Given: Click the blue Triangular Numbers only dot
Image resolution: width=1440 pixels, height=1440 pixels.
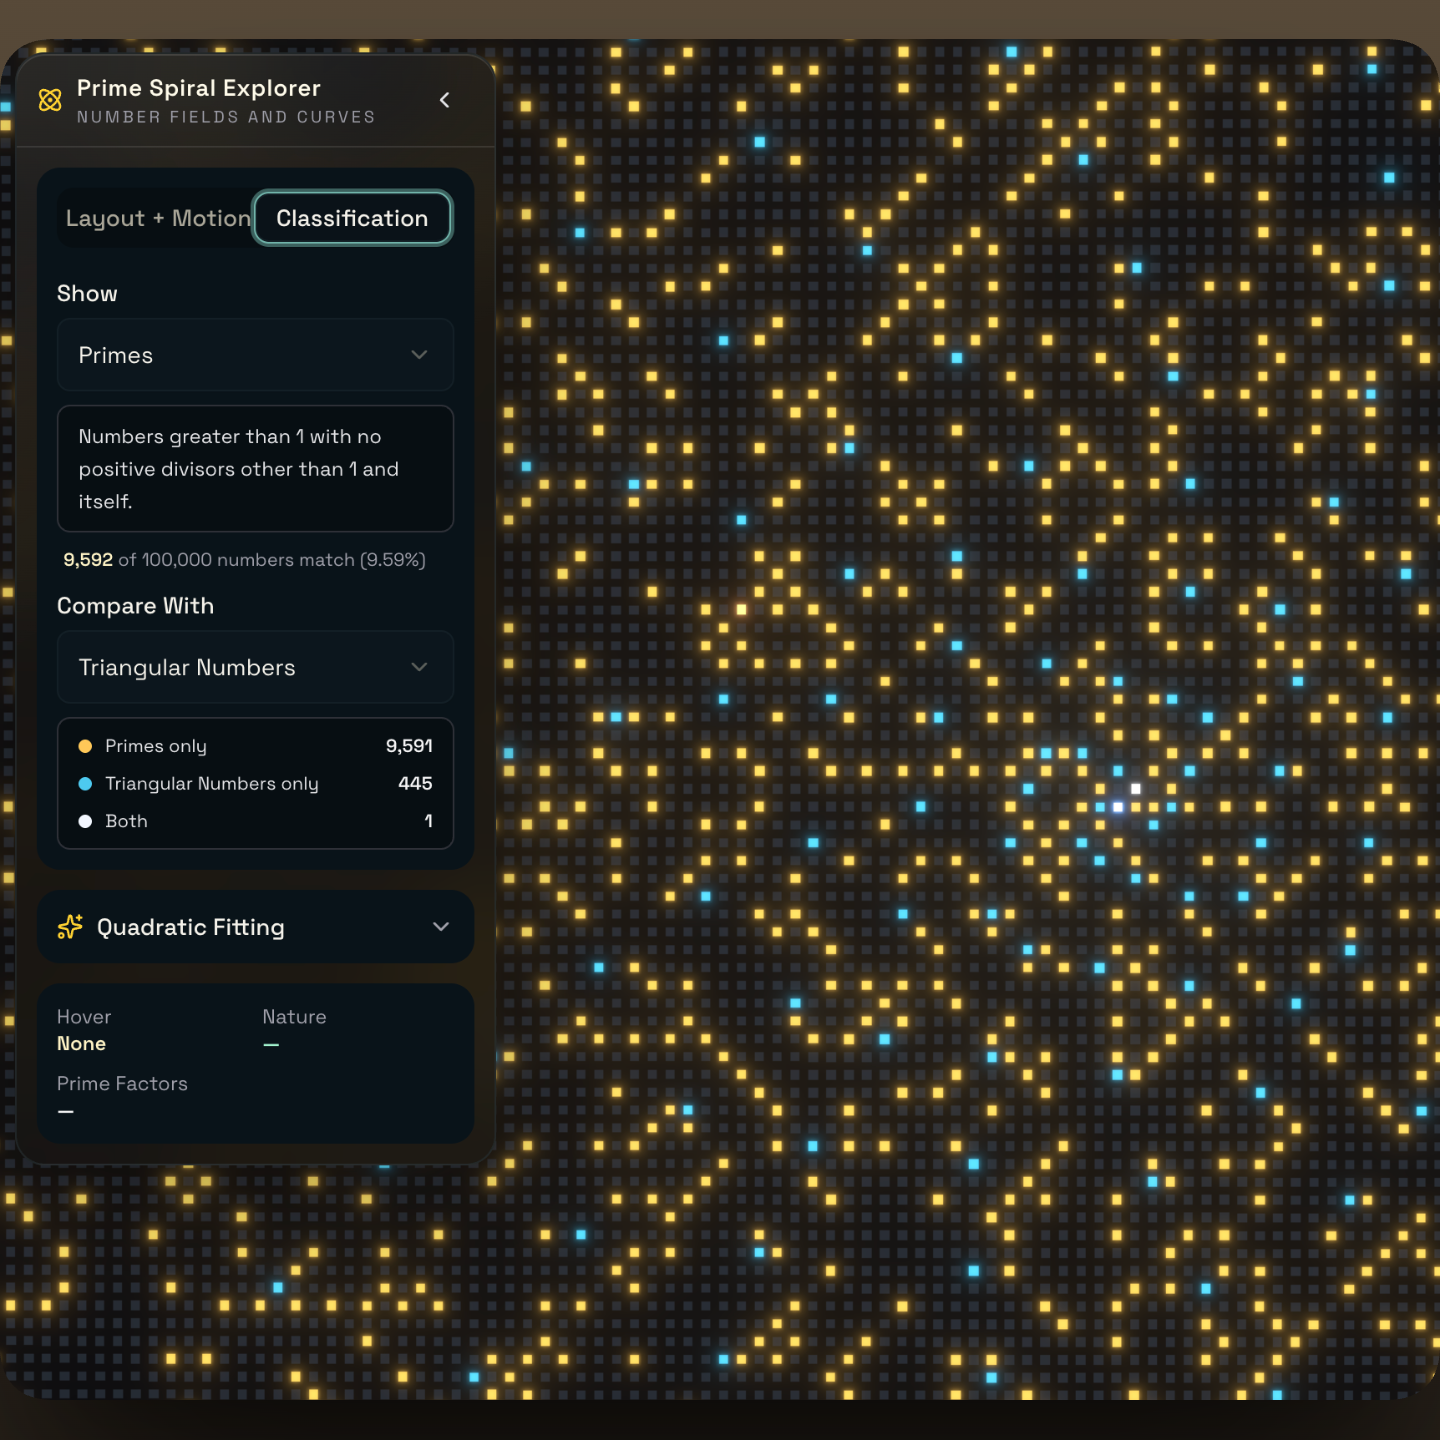Looking at the screenshot, I should [x=85, y=784].
